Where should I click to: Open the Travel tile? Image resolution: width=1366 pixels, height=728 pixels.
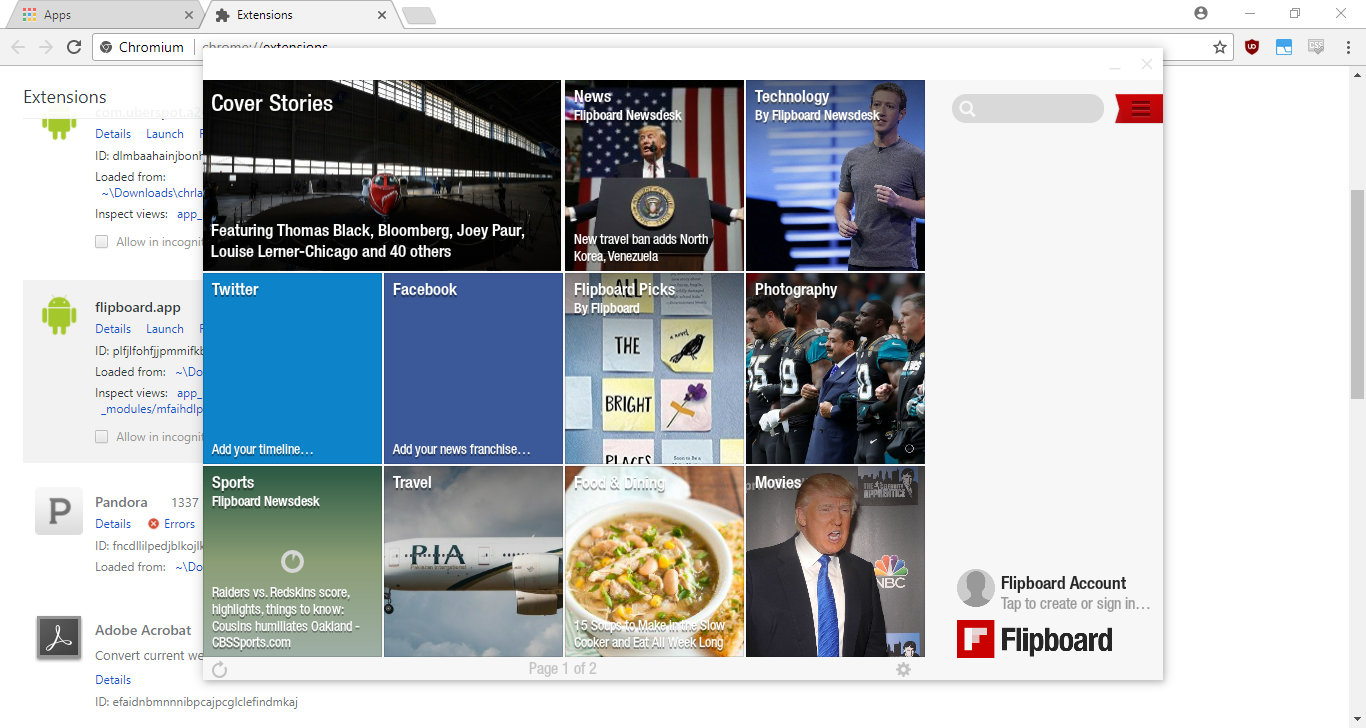tap(473, 561)
